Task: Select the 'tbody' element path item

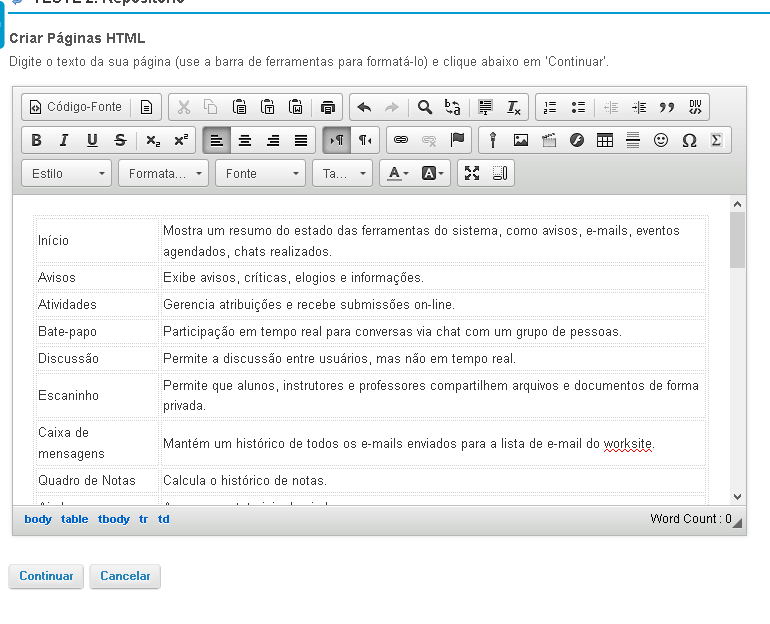Action: [x=114, y=519]
